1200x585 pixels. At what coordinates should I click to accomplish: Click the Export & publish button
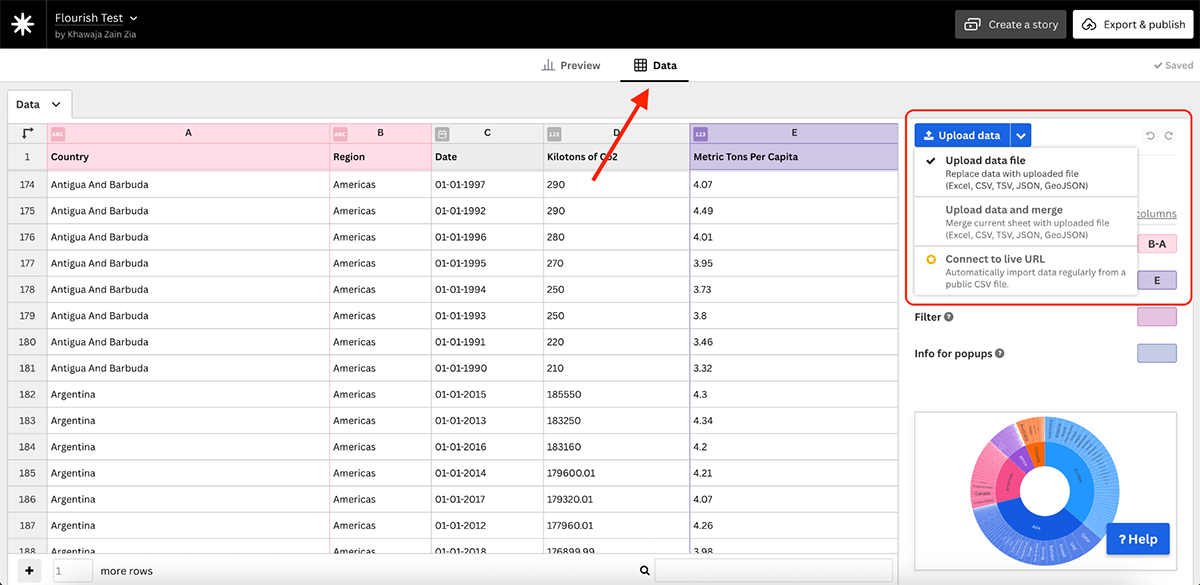1133,25
